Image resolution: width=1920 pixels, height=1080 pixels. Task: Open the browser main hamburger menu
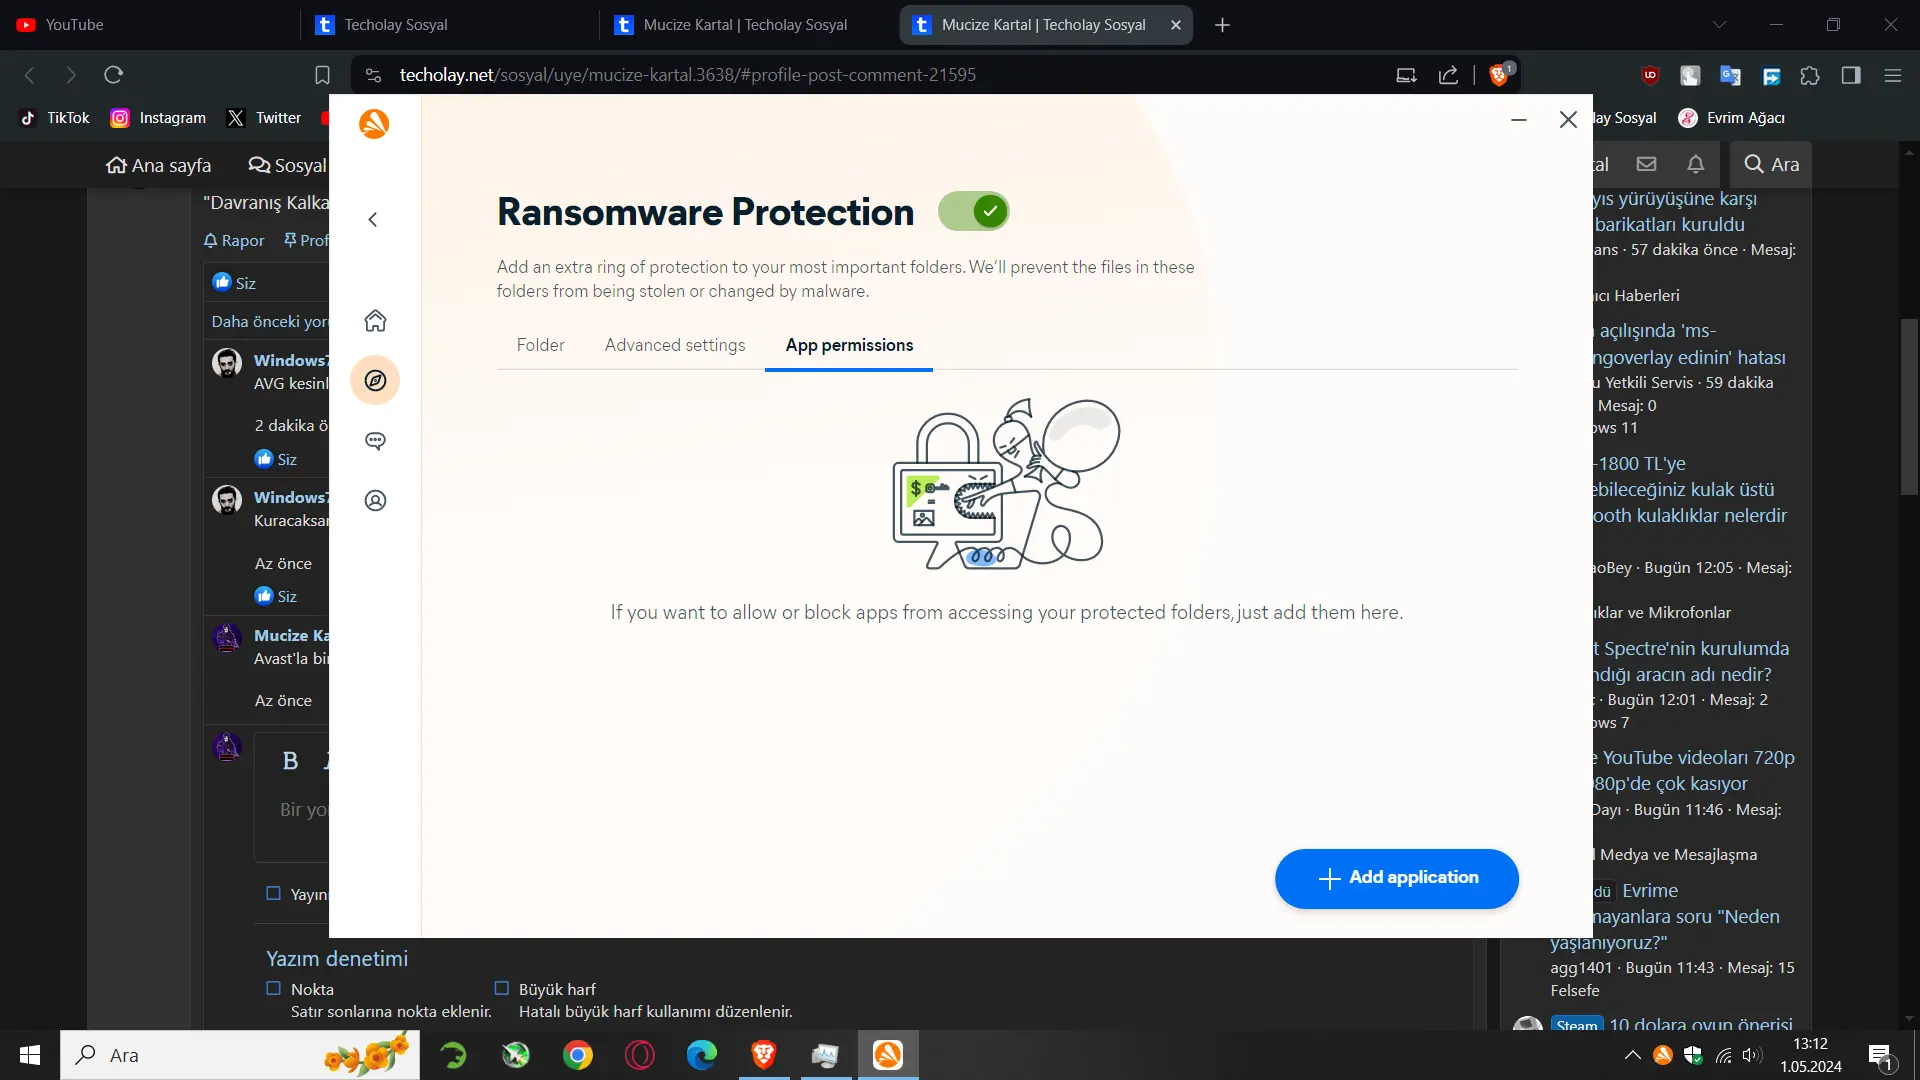[1892, 75]
